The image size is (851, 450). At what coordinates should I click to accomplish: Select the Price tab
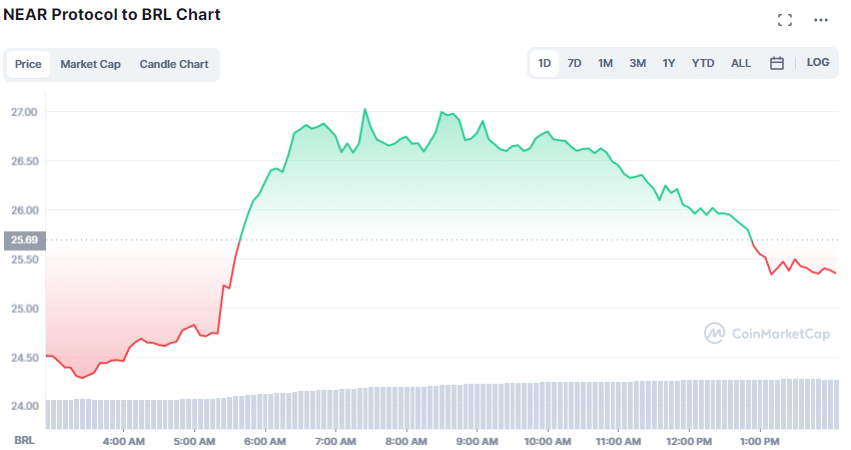pos(28,64)
